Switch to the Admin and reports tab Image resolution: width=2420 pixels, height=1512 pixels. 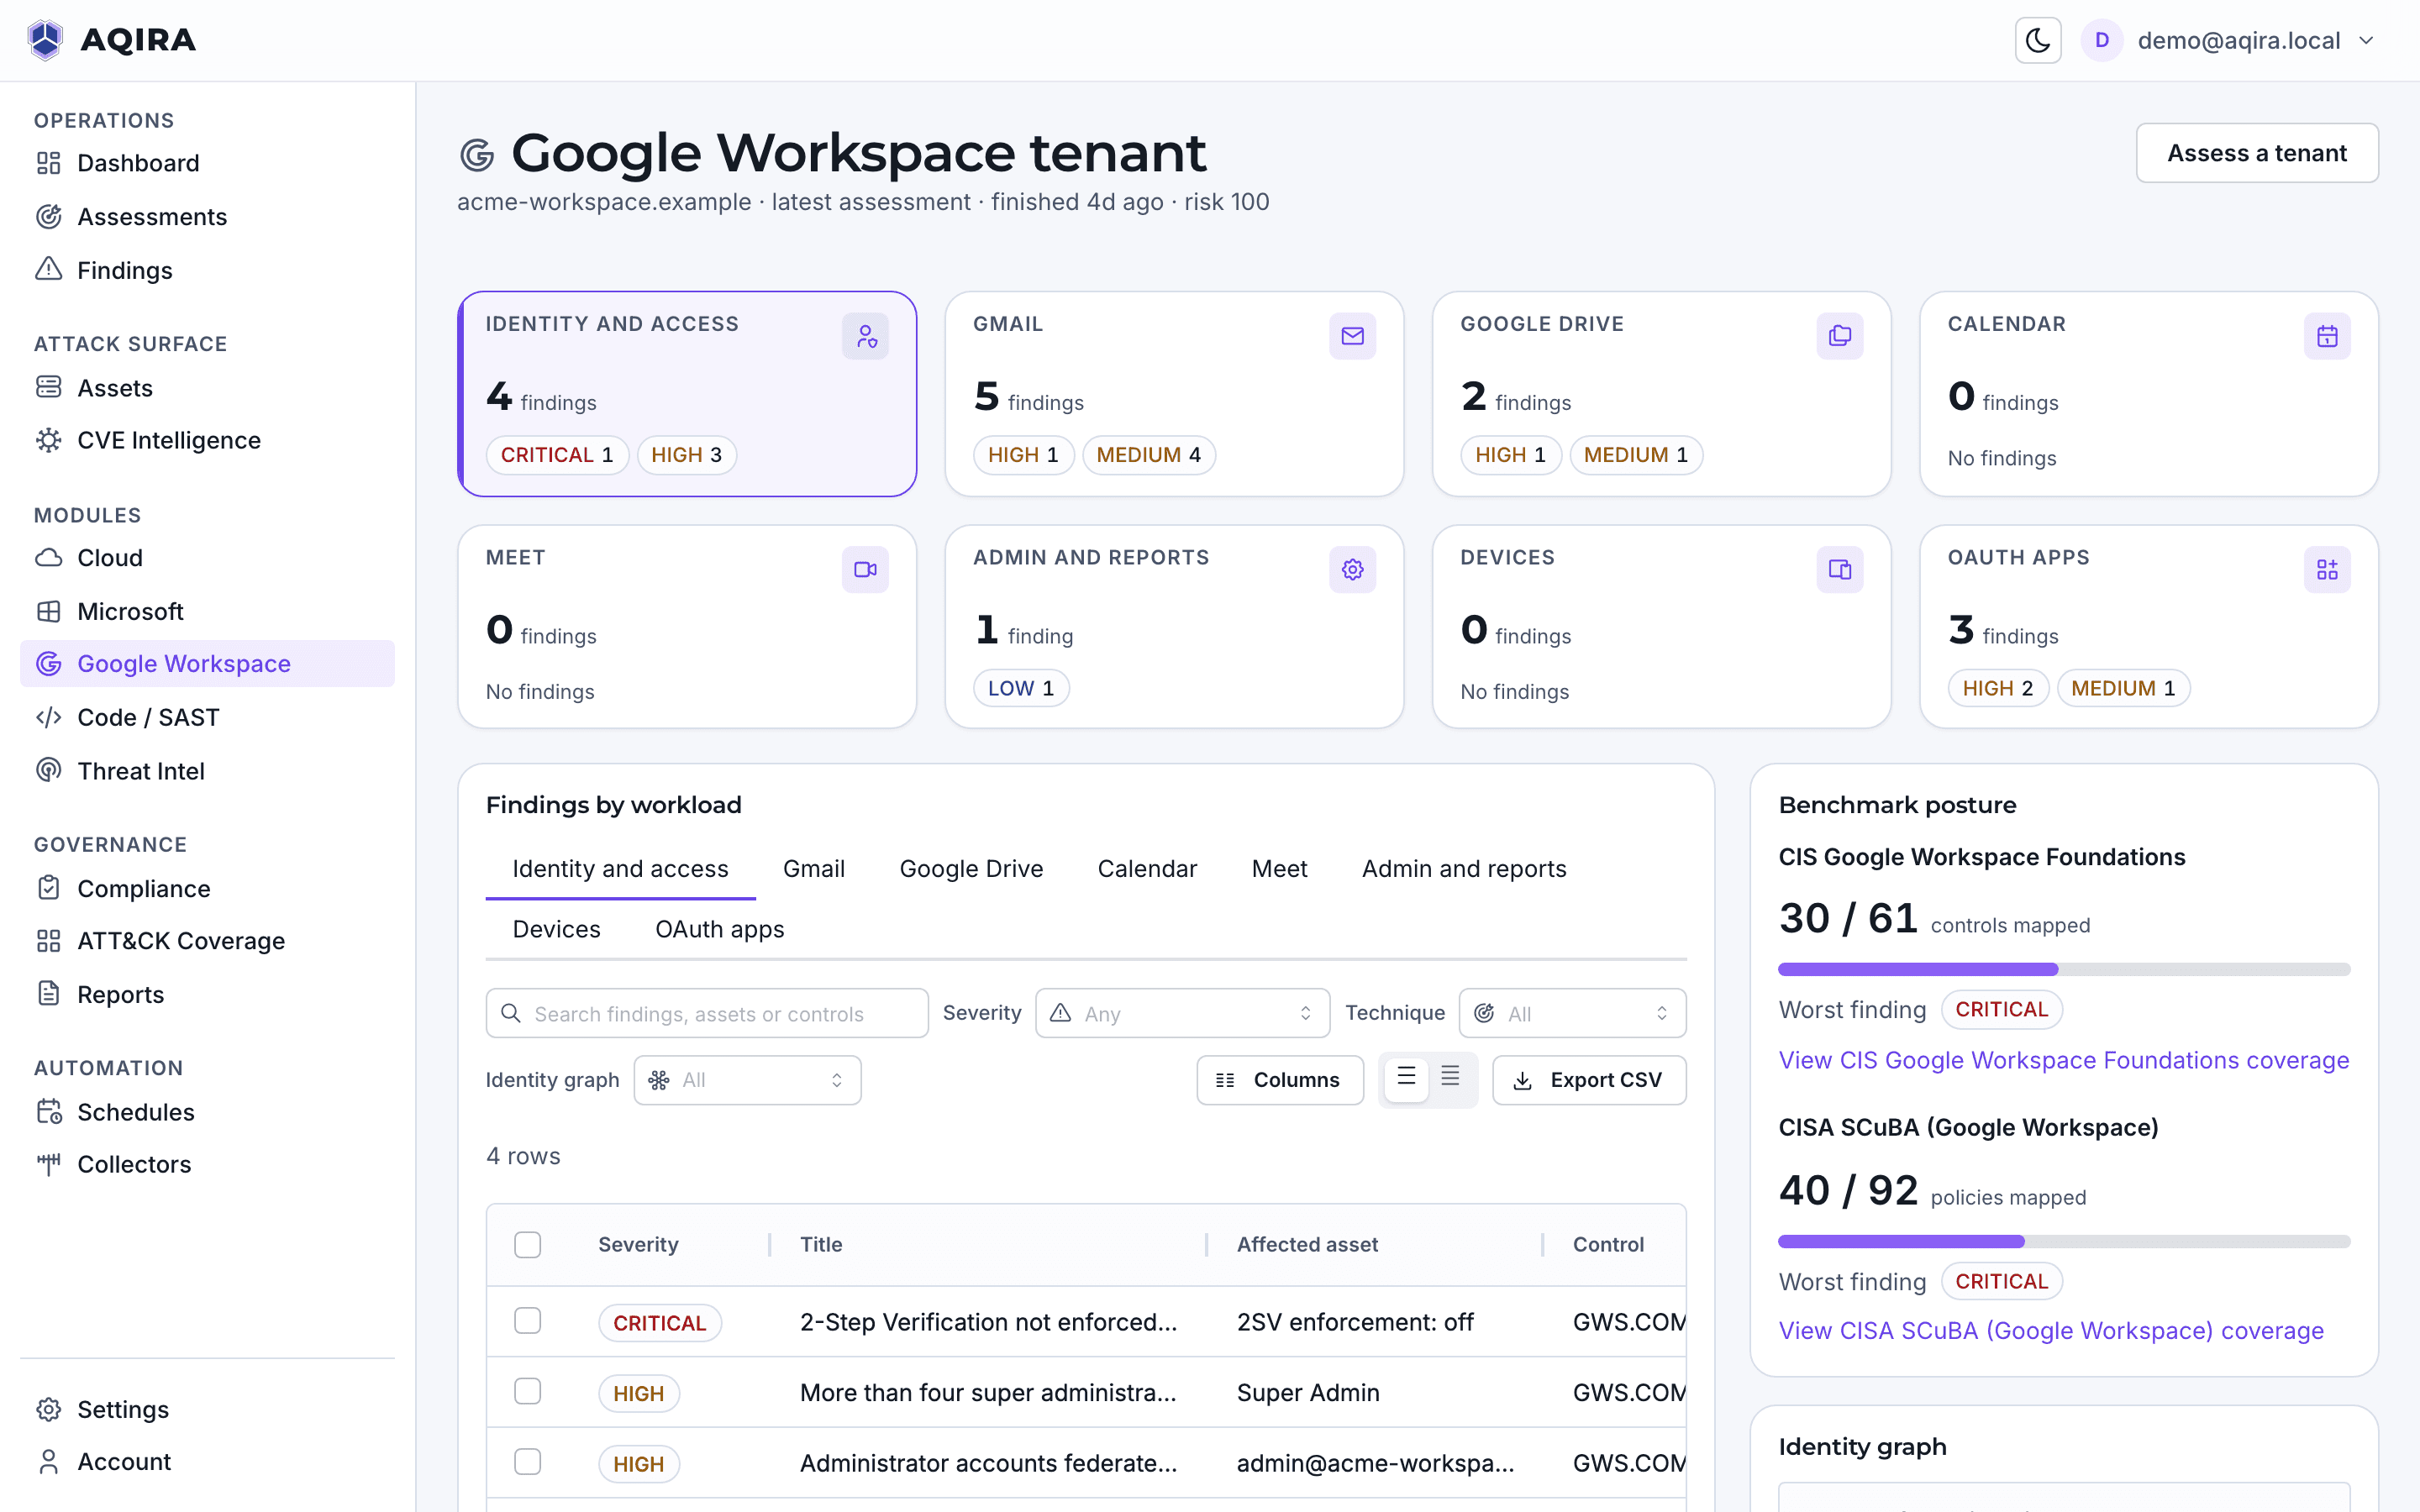[x=1463, y=869]
